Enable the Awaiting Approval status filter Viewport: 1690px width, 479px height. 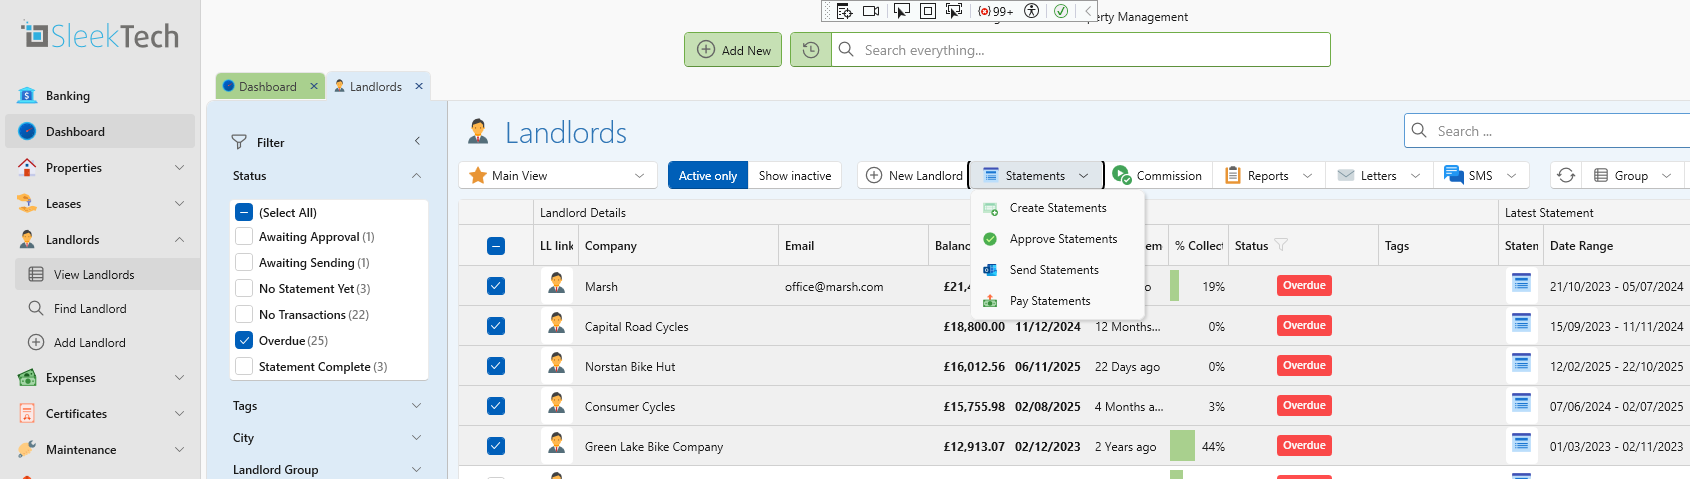[x=244, y=237]
